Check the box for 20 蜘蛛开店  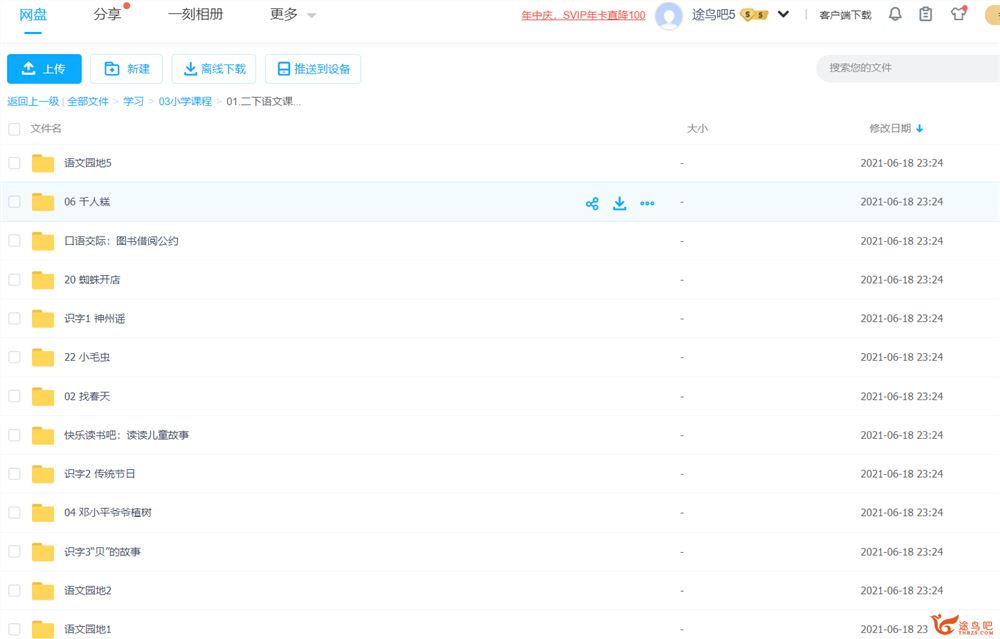pyautogui.click(x=14, y=280)
